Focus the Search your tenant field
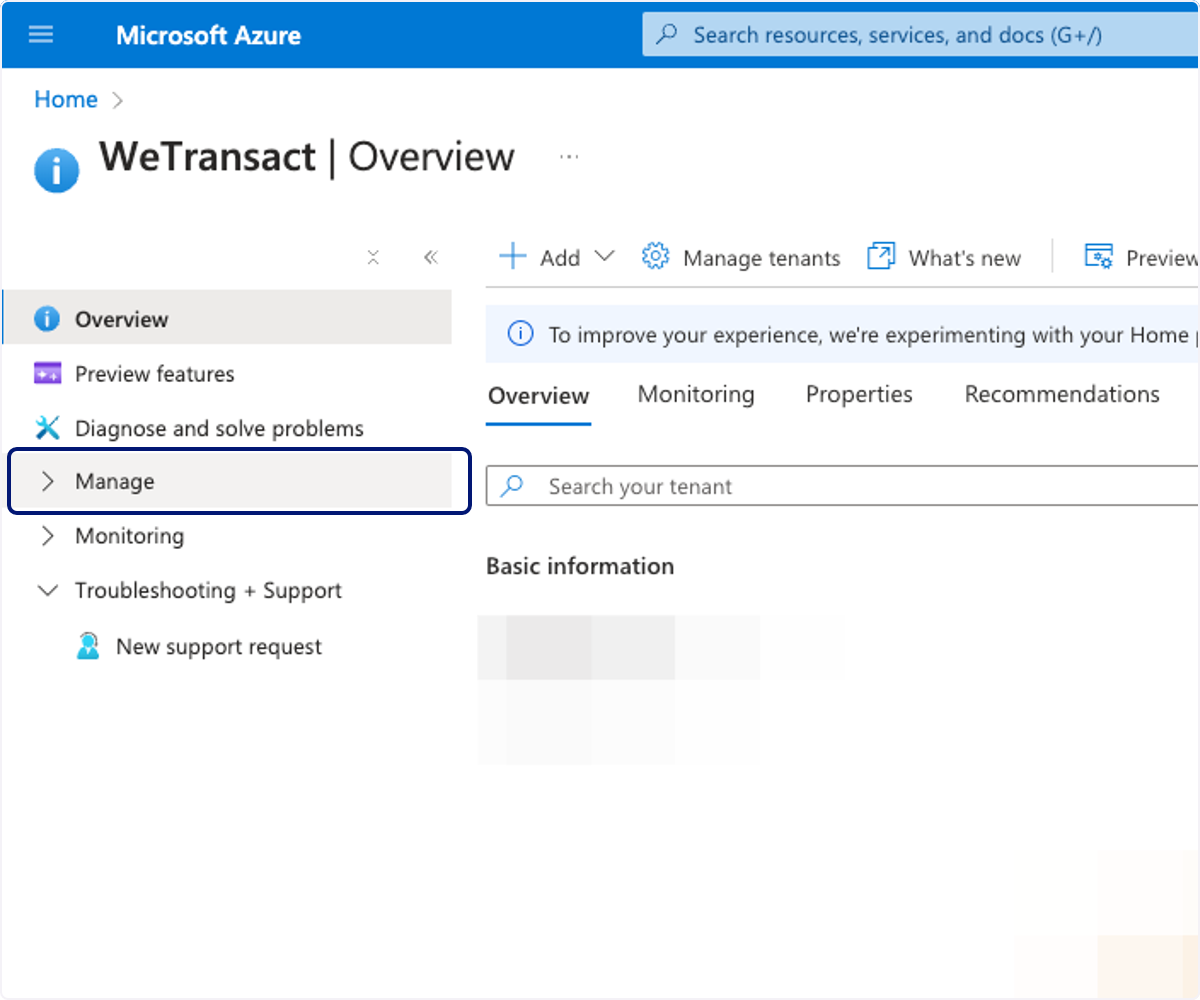This screenshot has width=1200, height=1000. 843,486
